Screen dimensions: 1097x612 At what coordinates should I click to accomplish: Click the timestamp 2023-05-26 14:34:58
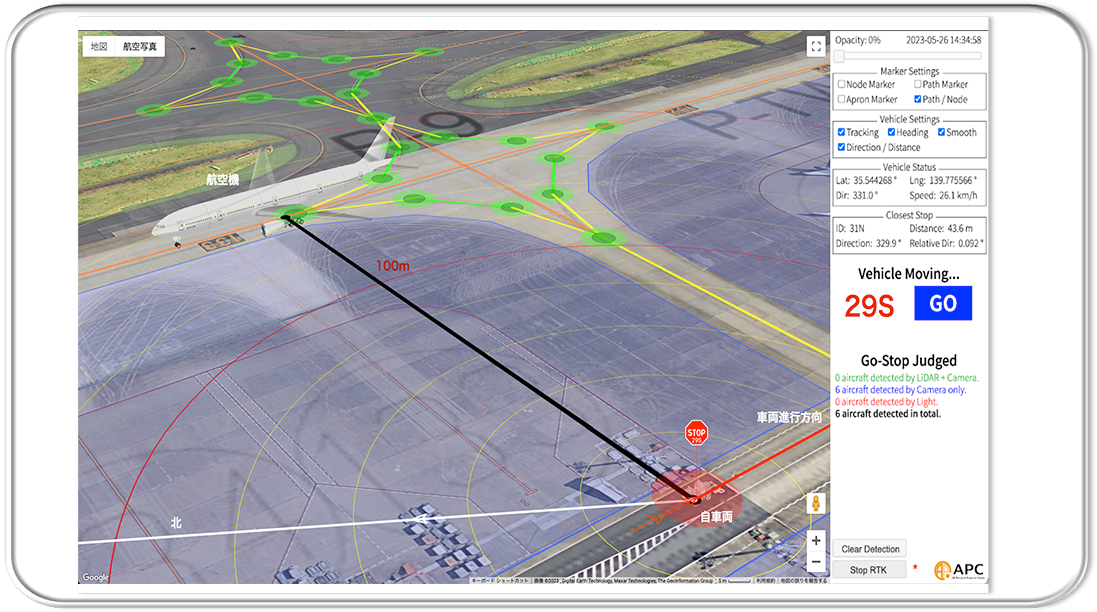[944, 41]
